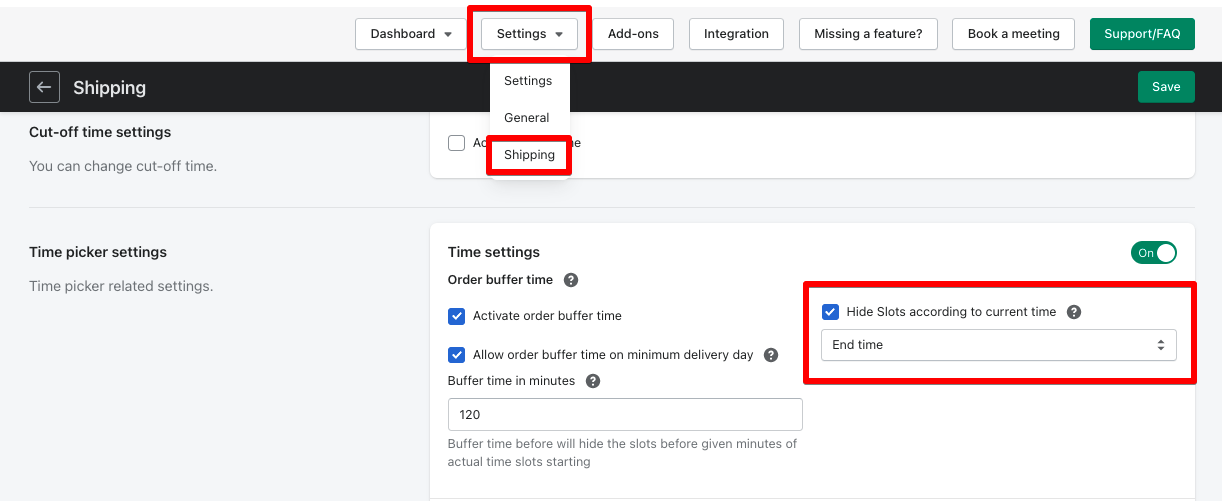Screen dimensions: 1222x501
Task: Uncheck Allow order buffer time on minimum delivery day
Action: [x=457, y=355]
